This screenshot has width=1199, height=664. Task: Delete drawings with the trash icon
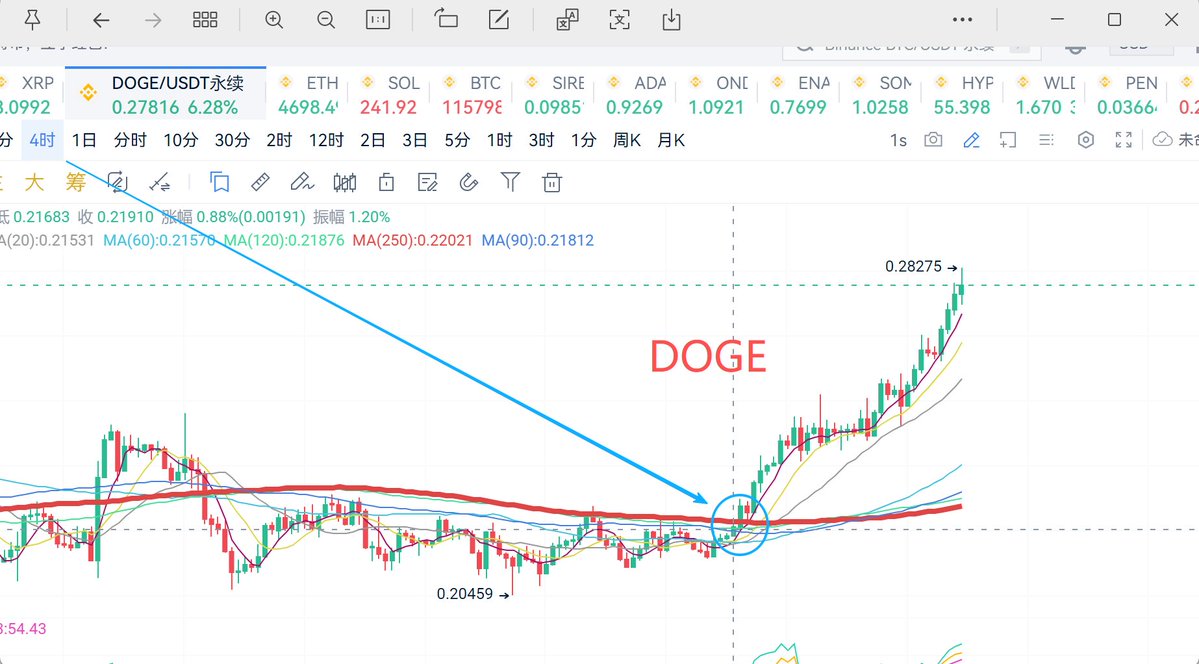point(551,182)
